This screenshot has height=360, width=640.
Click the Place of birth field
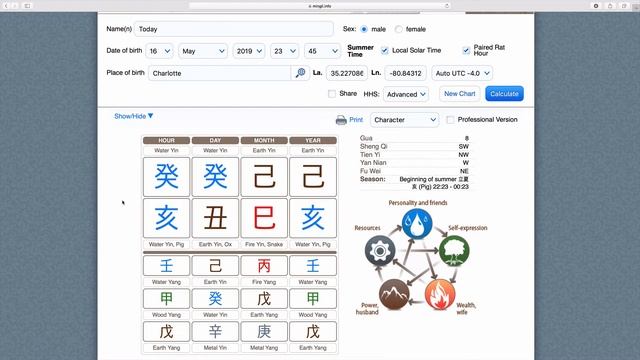point(219,73)
